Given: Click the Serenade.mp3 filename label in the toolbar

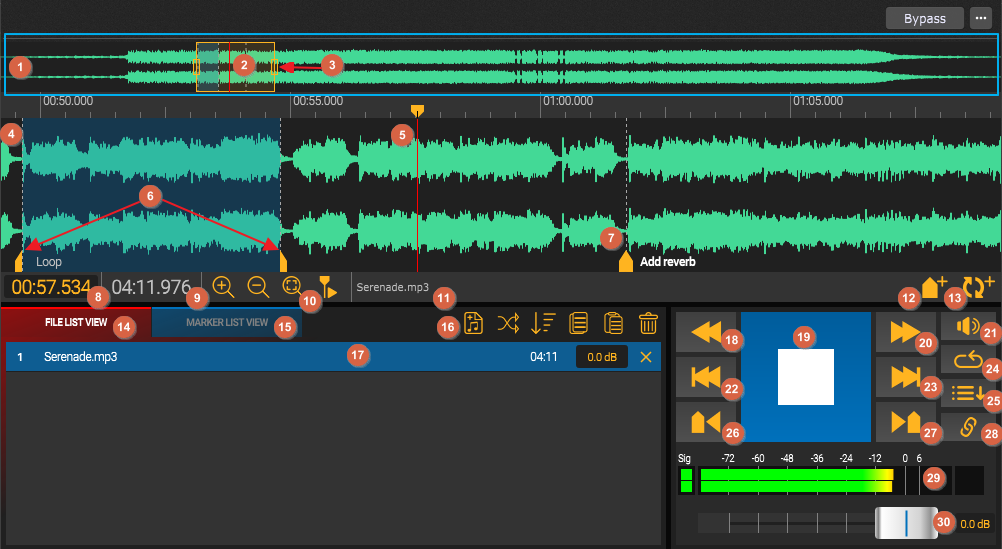Looking at the screenshot, I should 392,287.
